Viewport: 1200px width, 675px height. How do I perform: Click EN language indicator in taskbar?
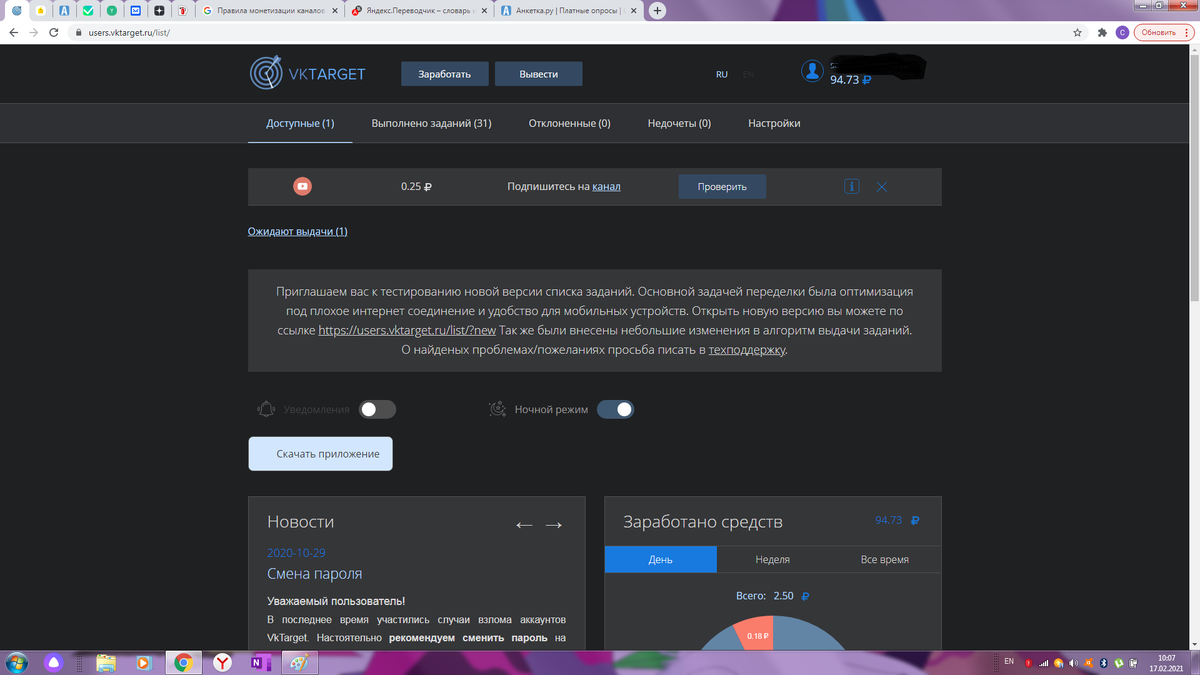click(1009, 661)
